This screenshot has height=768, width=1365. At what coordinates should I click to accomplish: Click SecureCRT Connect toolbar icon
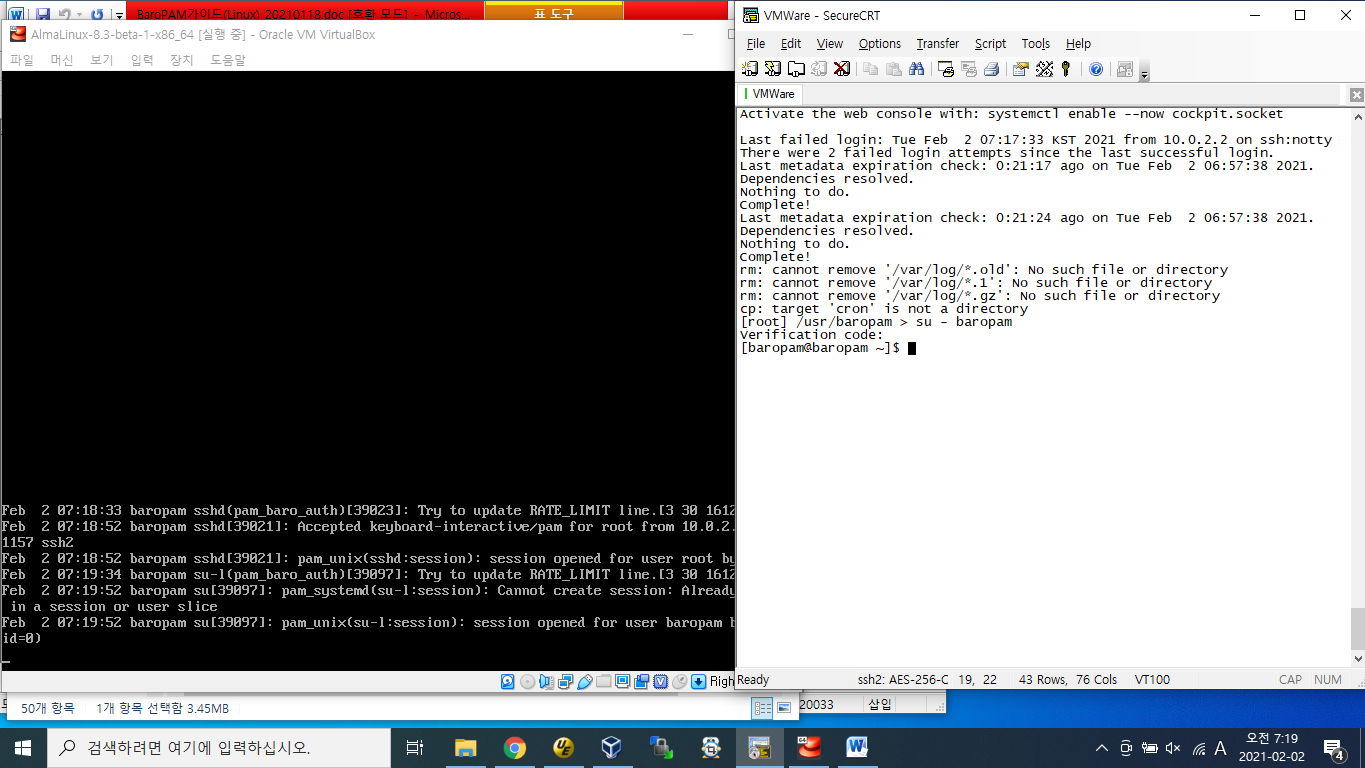[750, 69]
